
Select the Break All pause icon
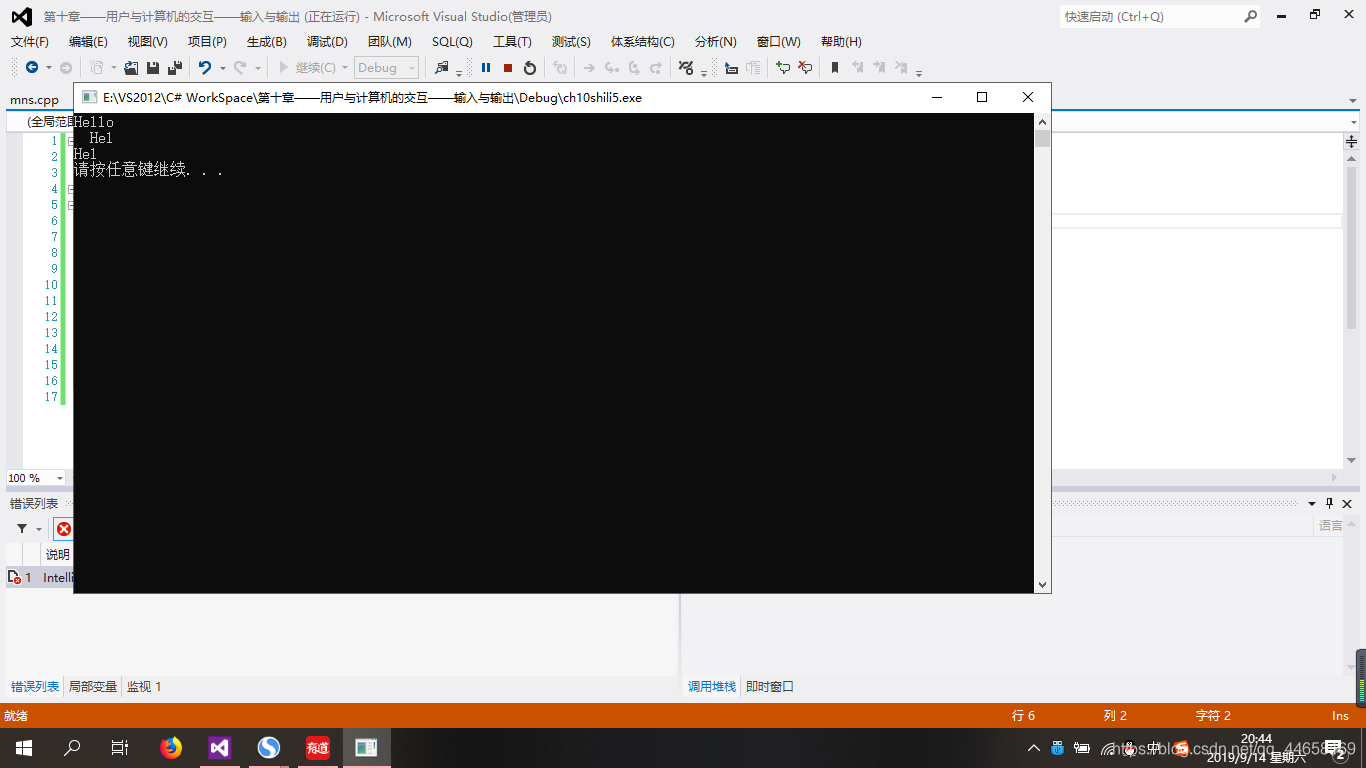click(485, 67)
